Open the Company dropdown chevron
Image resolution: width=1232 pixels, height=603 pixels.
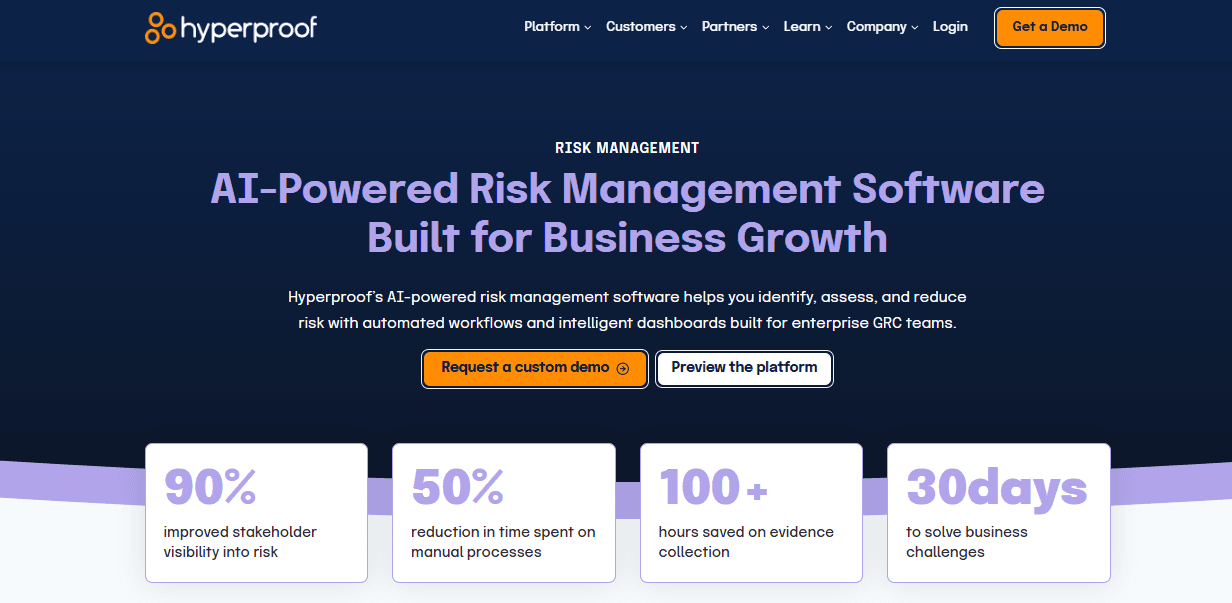pyautogui.click(x=915, y=28)
